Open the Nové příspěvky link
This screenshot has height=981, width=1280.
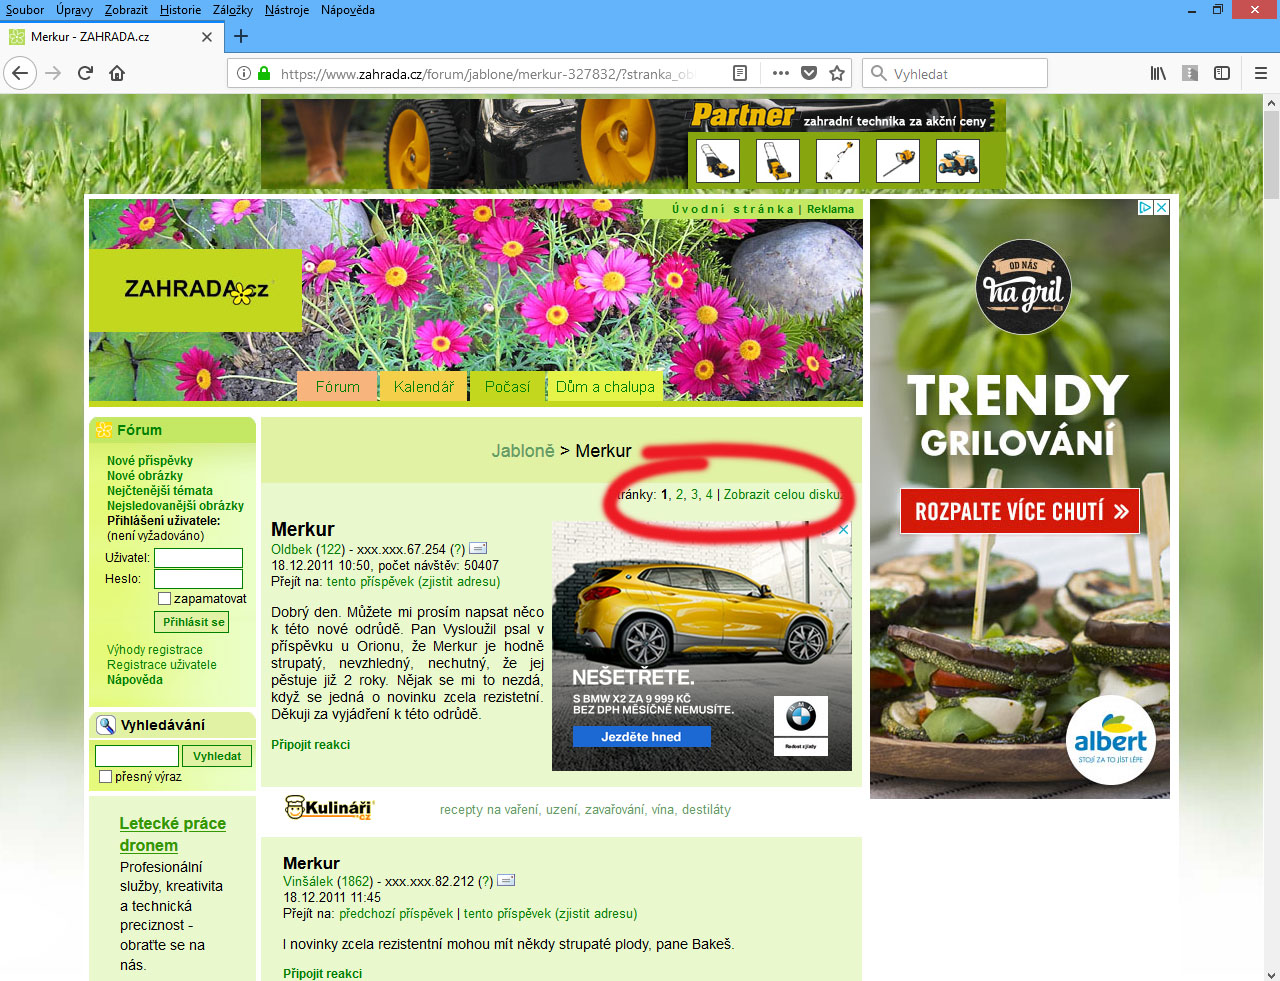(x=150, y=461)
